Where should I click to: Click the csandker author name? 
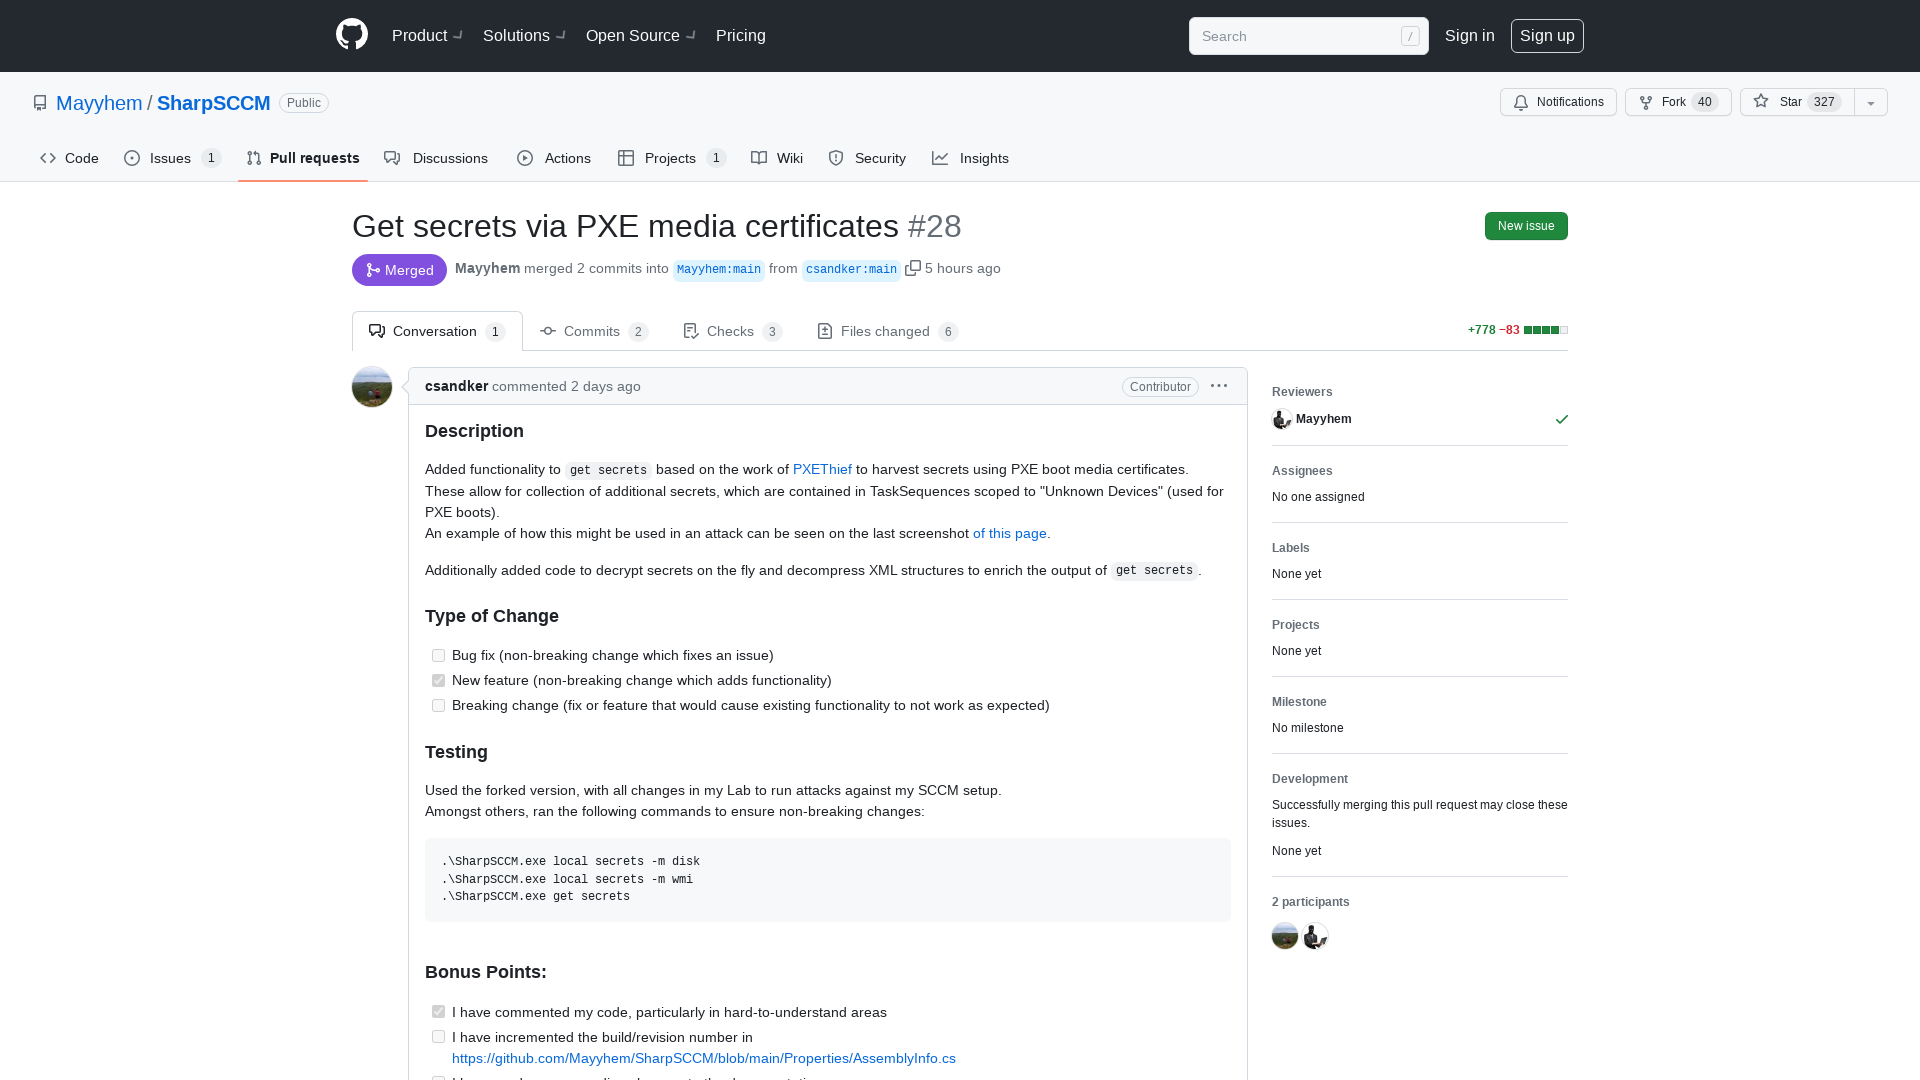457,386
